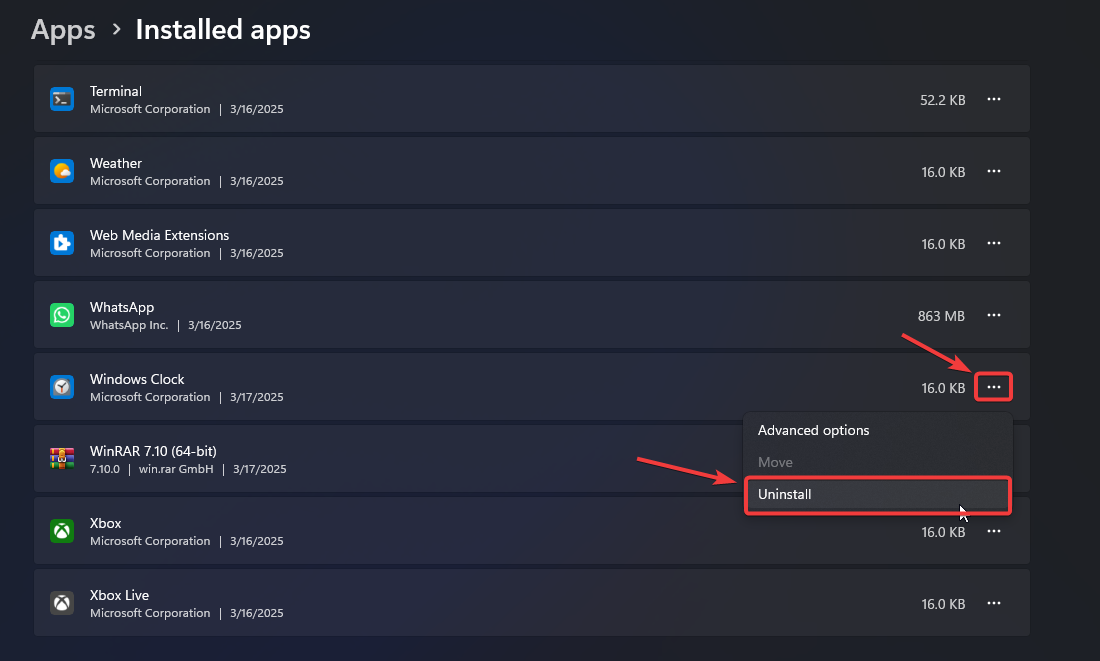This screenshot has width=1100, height=661.
Task: Open the Terminal three-dot options menu
Action: pyautogui.click(x=994, y=99)
